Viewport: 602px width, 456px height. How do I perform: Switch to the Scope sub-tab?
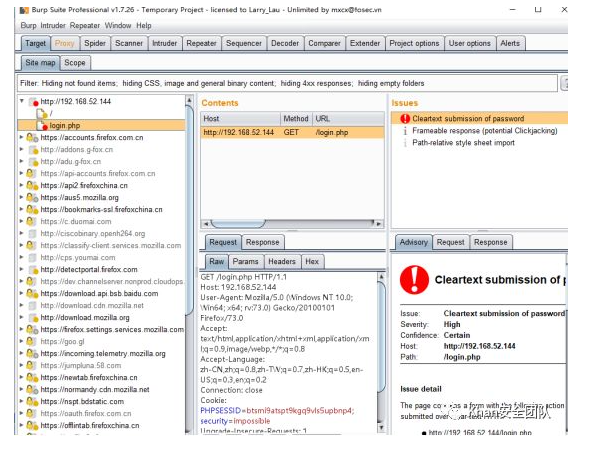tap(75, 63)
